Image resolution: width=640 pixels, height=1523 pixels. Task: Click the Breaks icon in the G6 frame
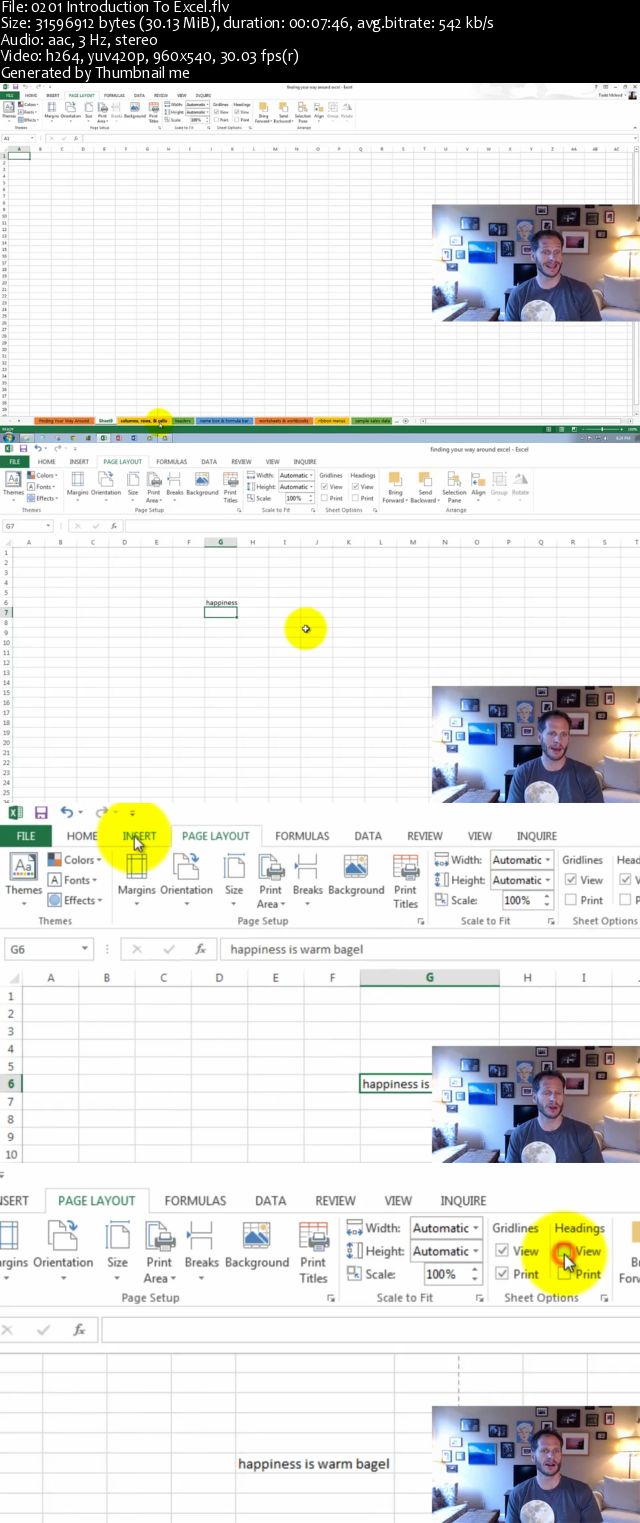307,866
